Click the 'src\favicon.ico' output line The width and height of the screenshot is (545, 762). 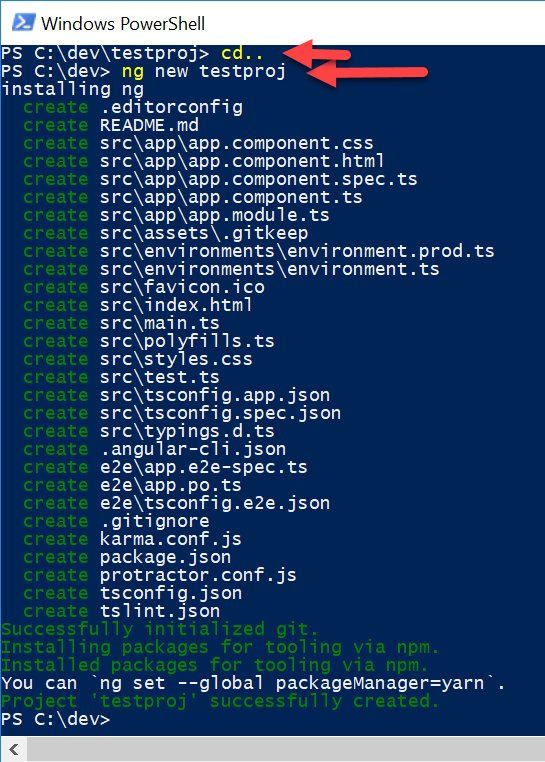144,287
